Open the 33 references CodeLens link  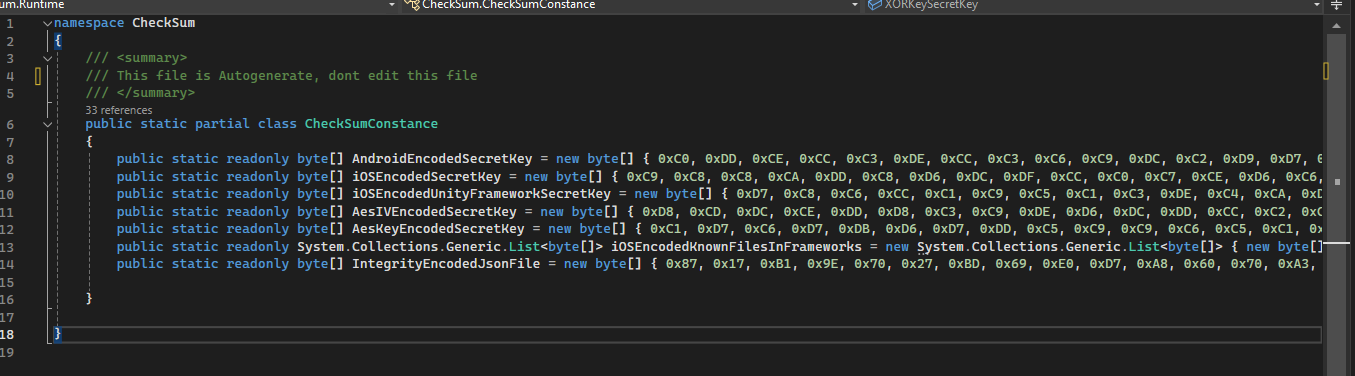coord(119,110)
